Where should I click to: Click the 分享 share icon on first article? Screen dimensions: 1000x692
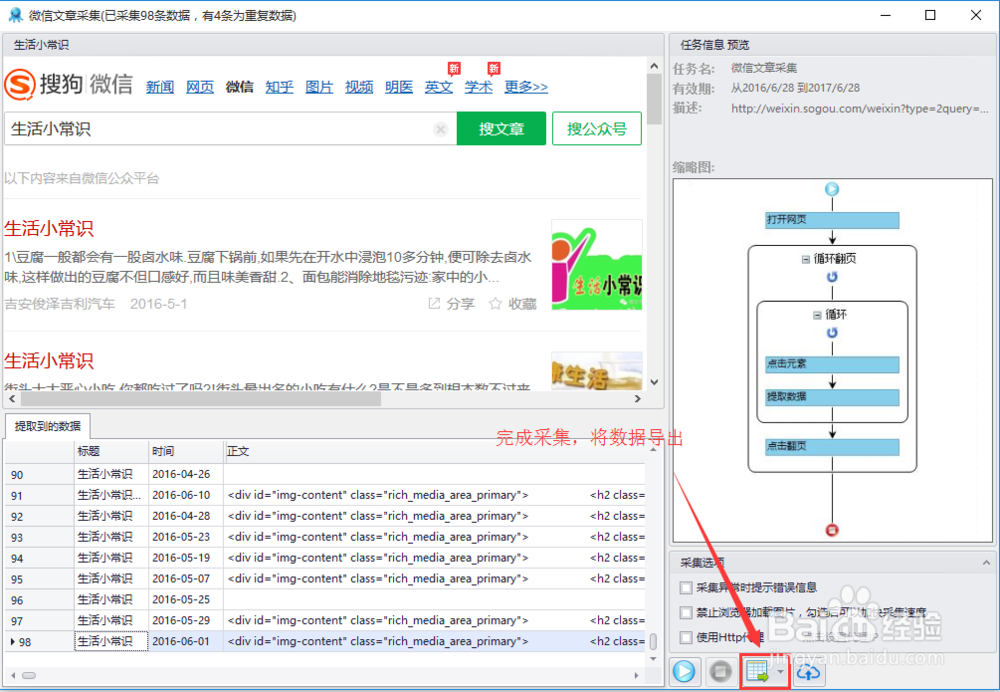tap(434, 304)
